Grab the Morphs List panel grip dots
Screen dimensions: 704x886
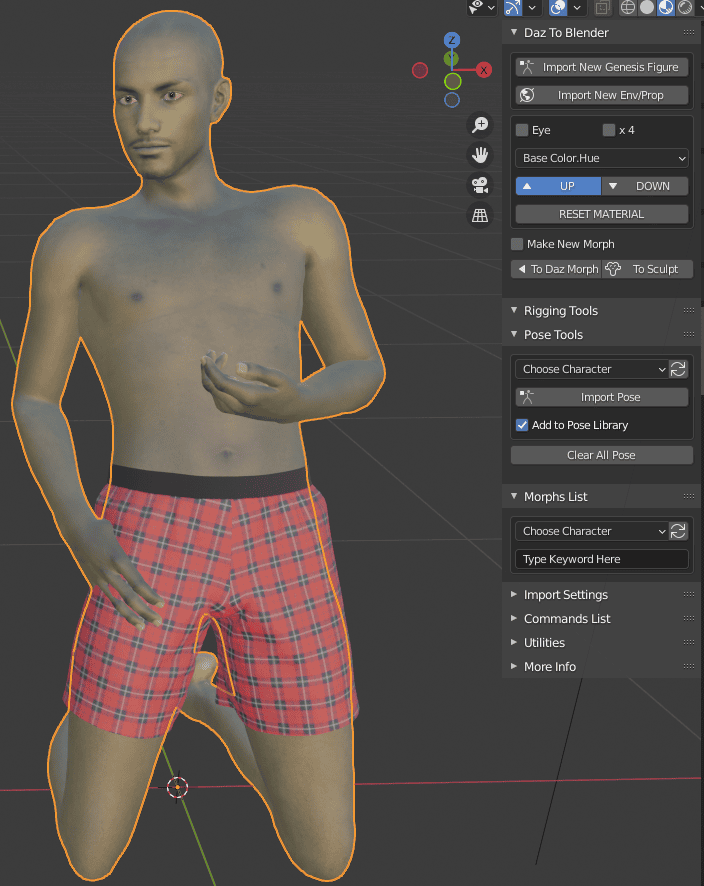coord(689,496)
